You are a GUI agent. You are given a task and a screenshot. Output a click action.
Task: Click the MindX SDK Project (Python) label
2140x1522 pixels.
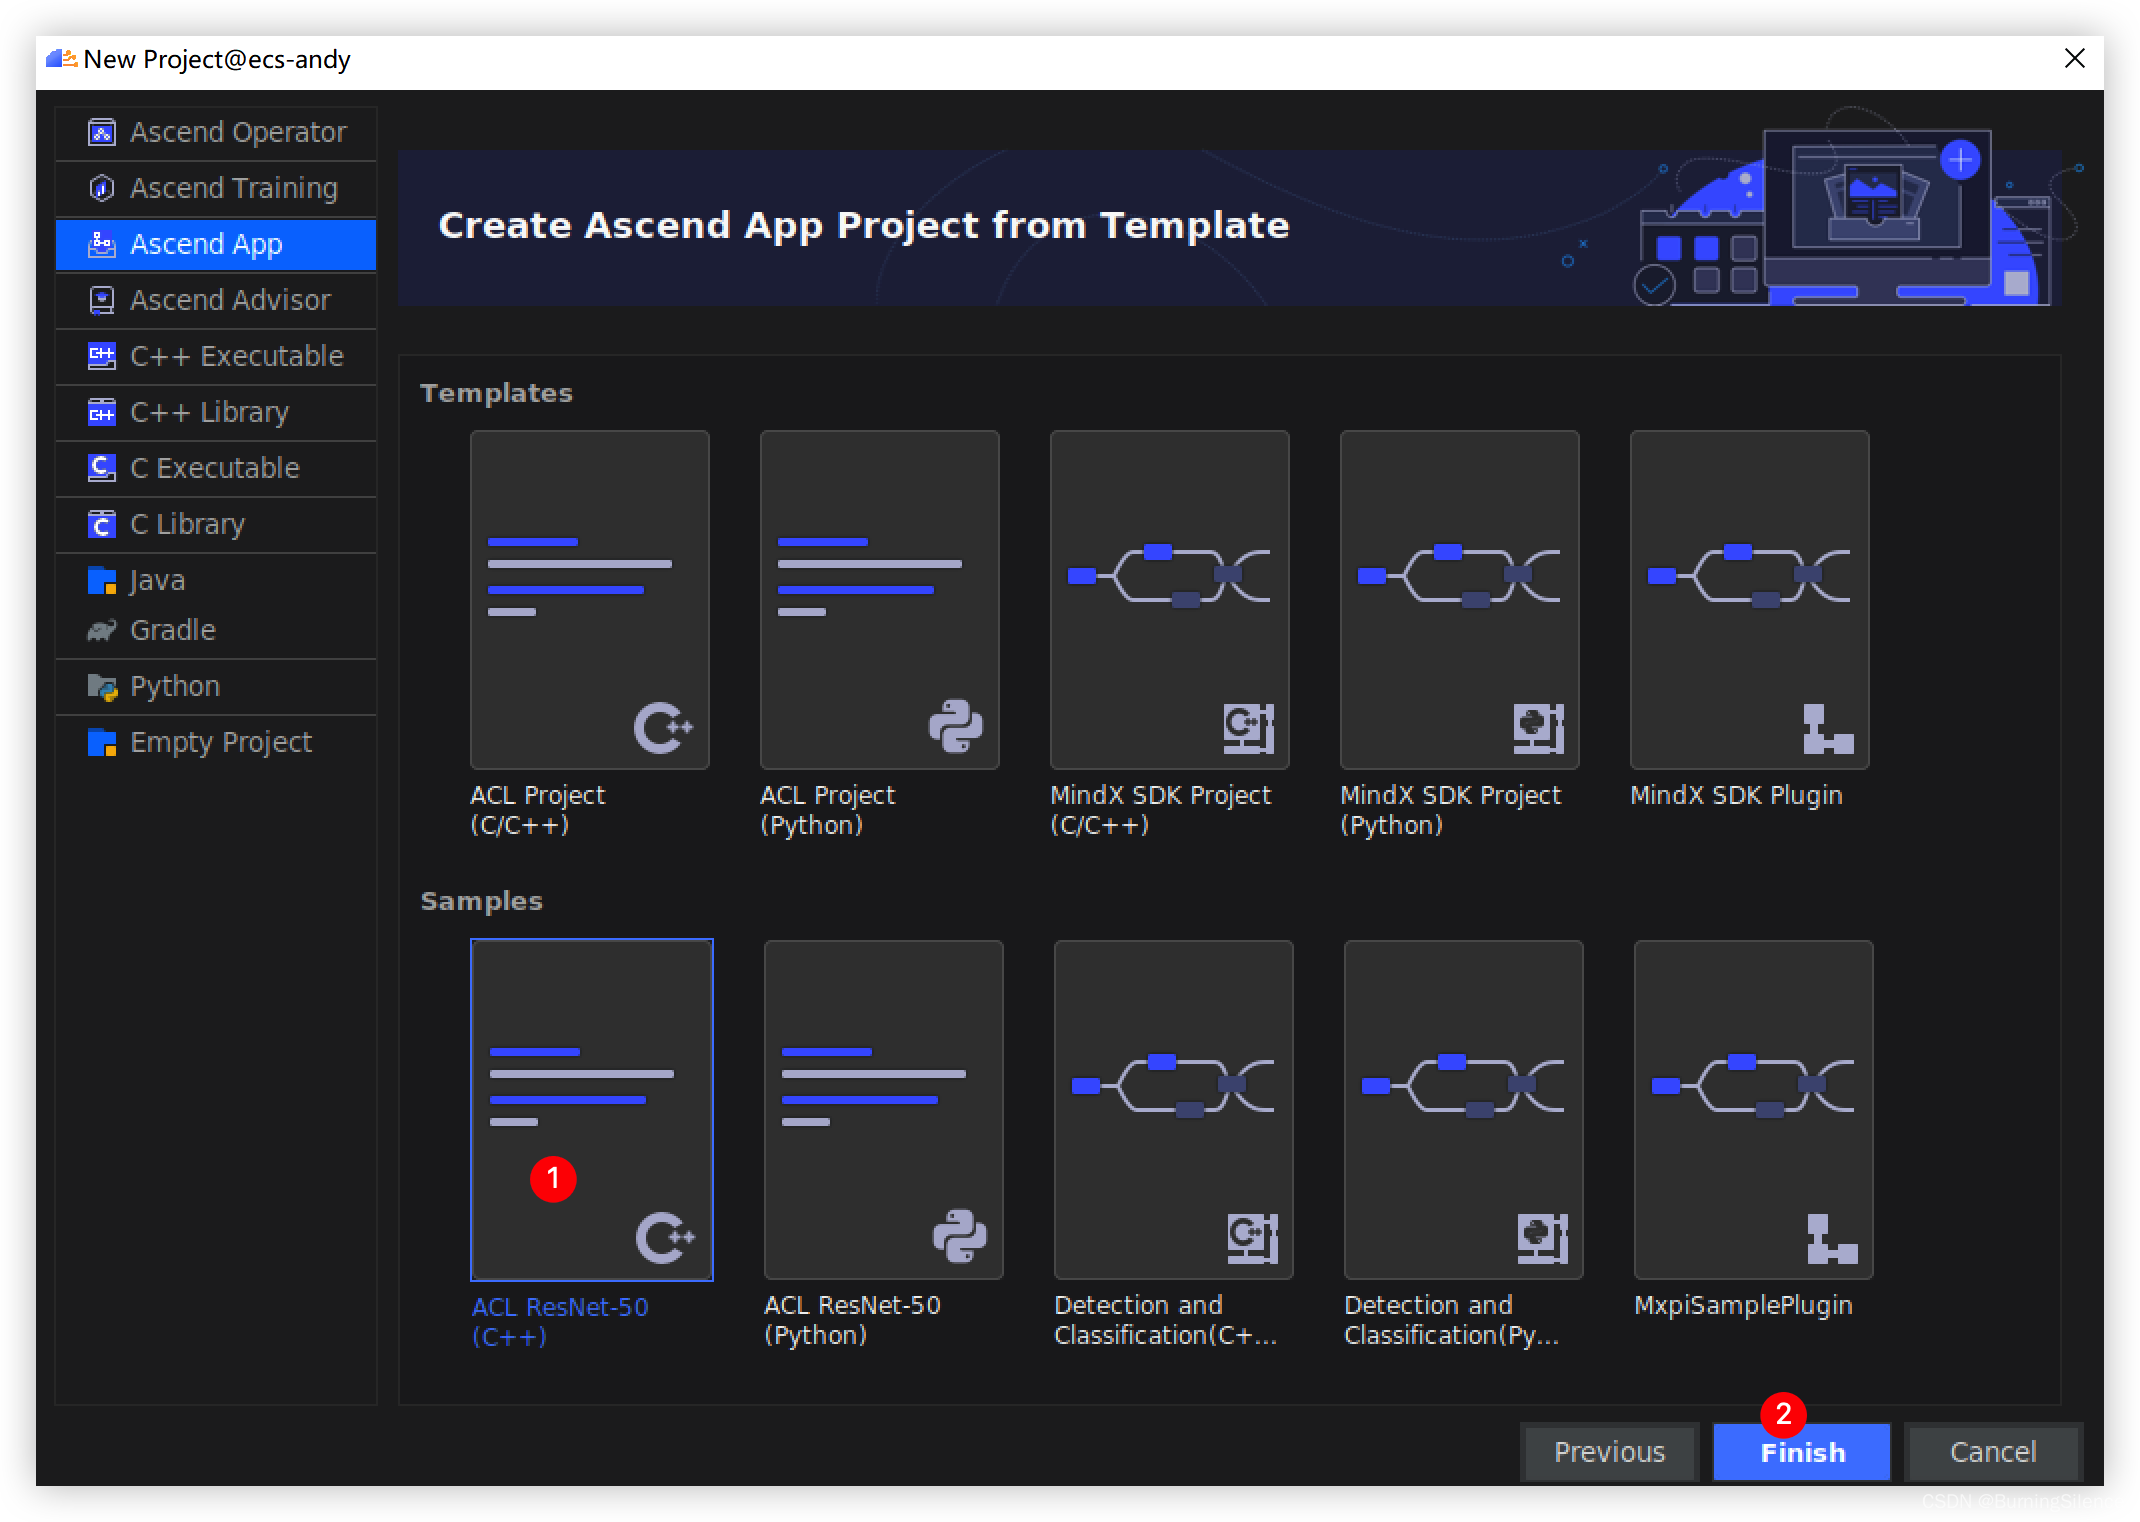[1450, 810]
